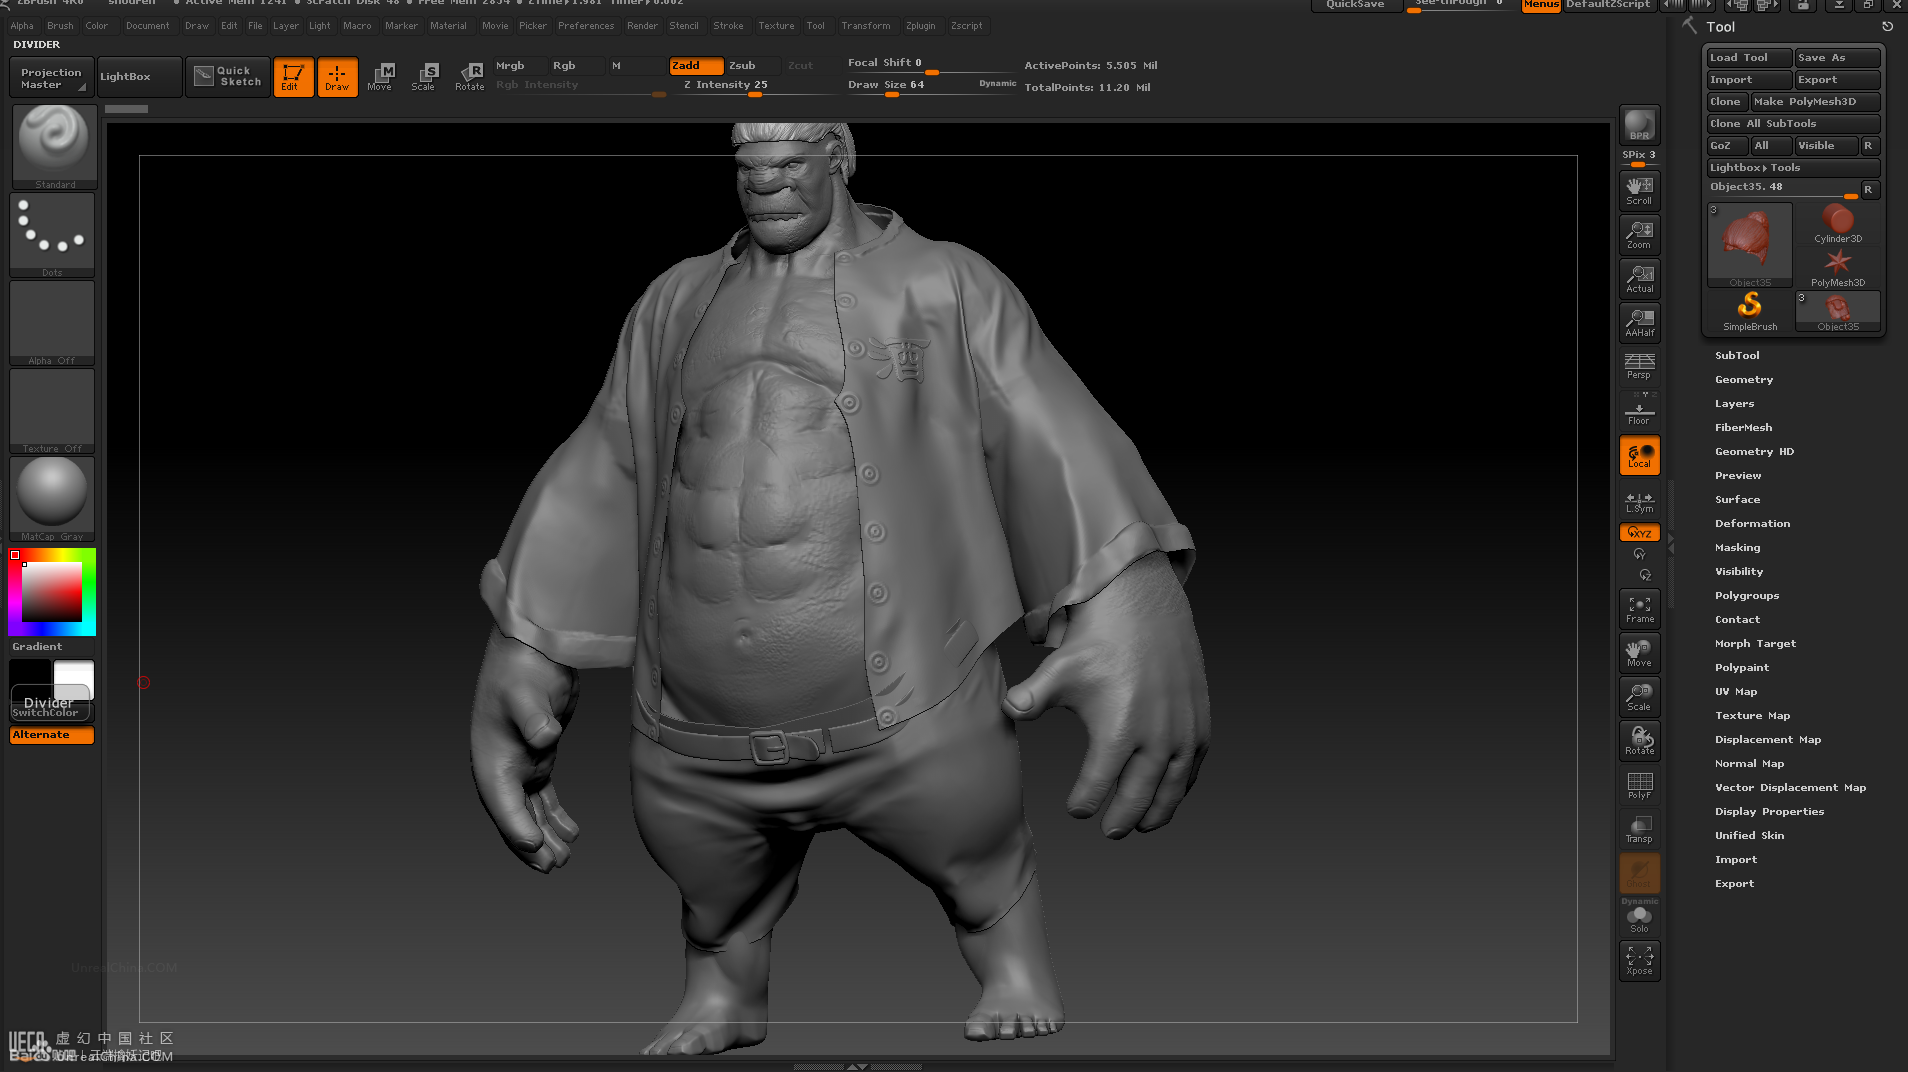Select the Scale tool in top shelf

coord(424,77)
